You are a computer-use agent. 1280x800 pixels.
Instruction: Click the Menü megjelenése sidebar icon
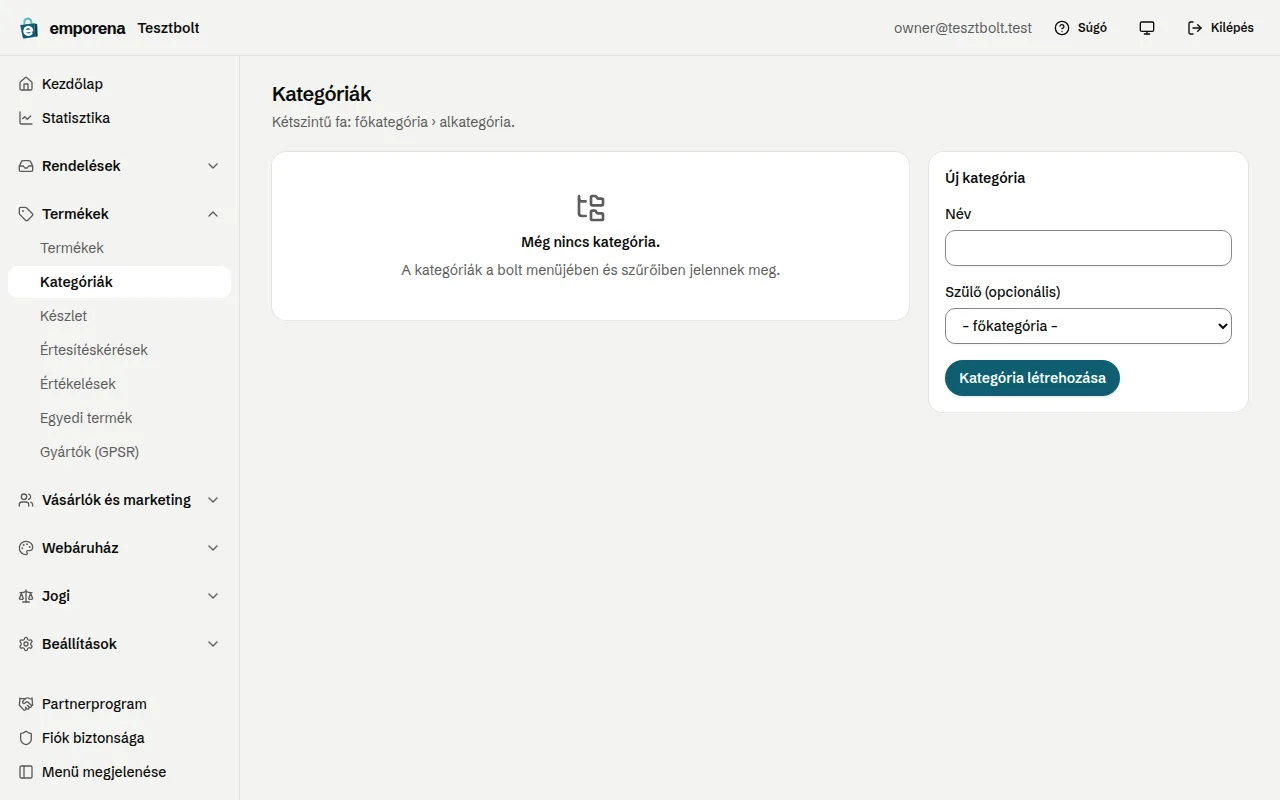coord(26,772)
